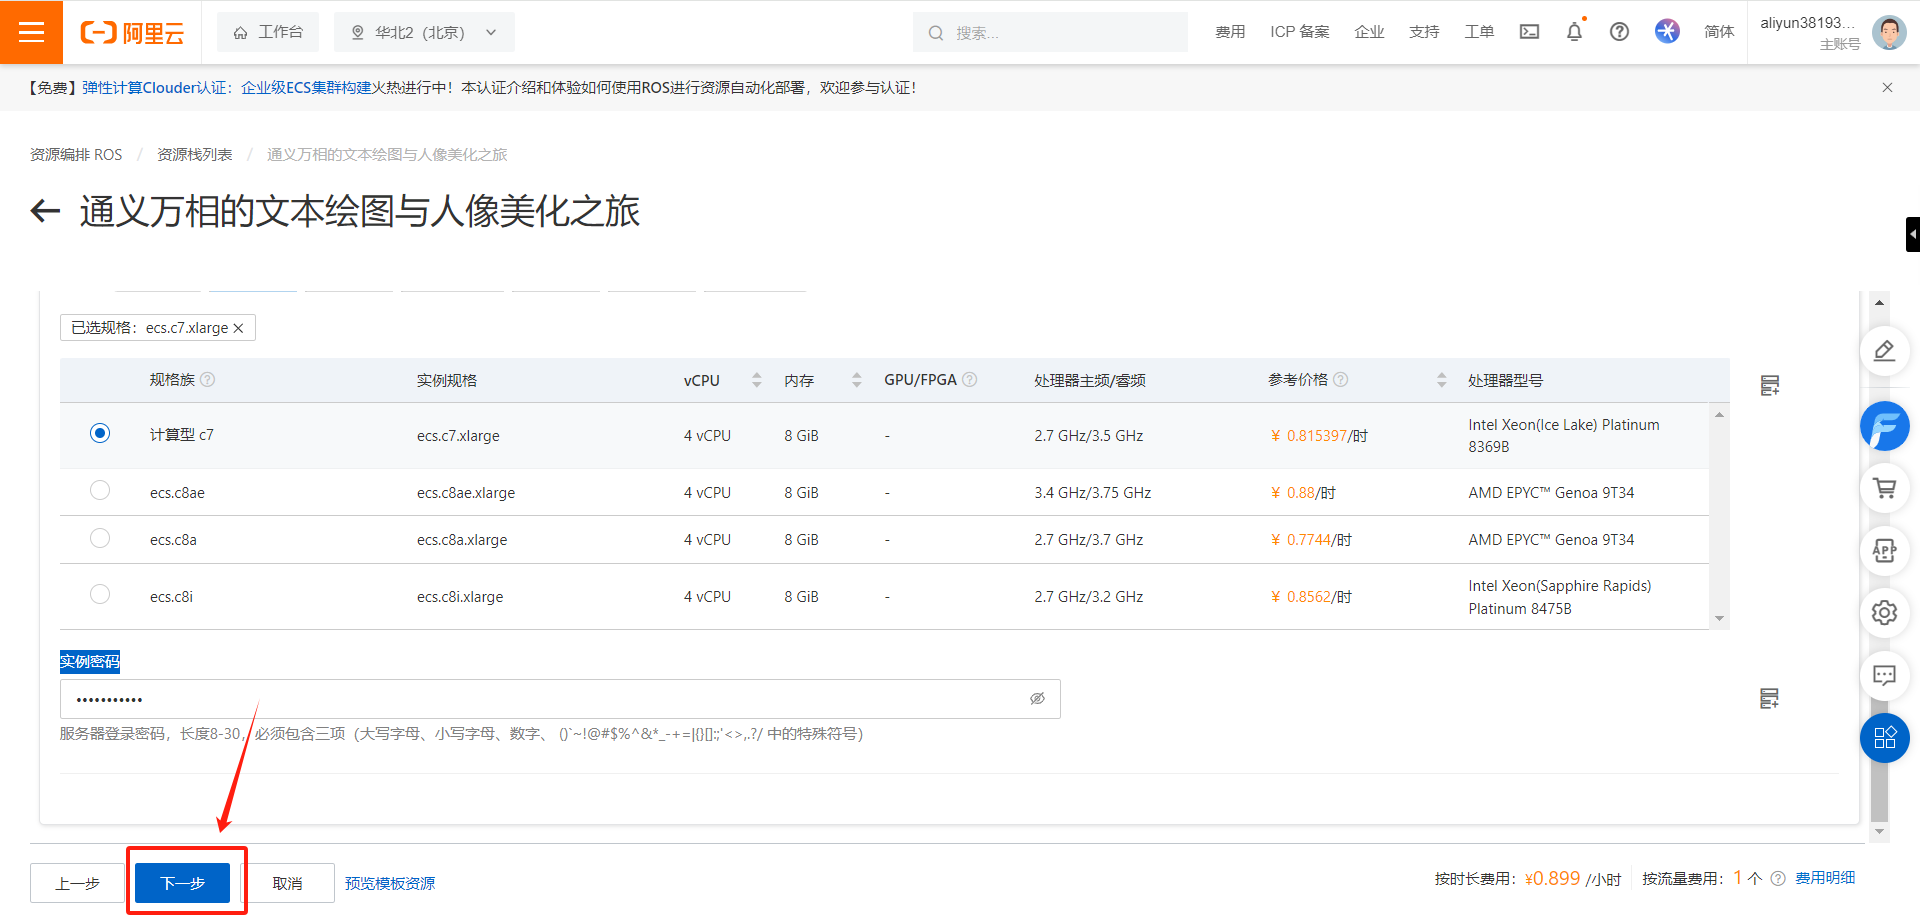Remove selected spec ecs.c7.xlarge tag

[238, 328]
